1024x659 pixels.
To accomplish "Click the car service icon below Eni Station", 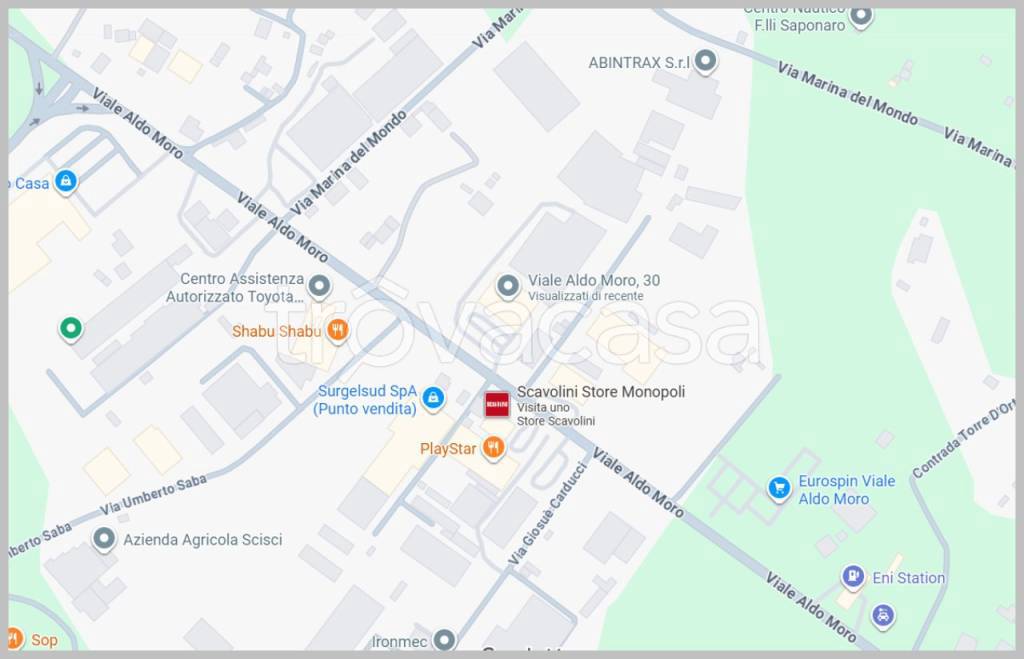I will pos(883,615).
